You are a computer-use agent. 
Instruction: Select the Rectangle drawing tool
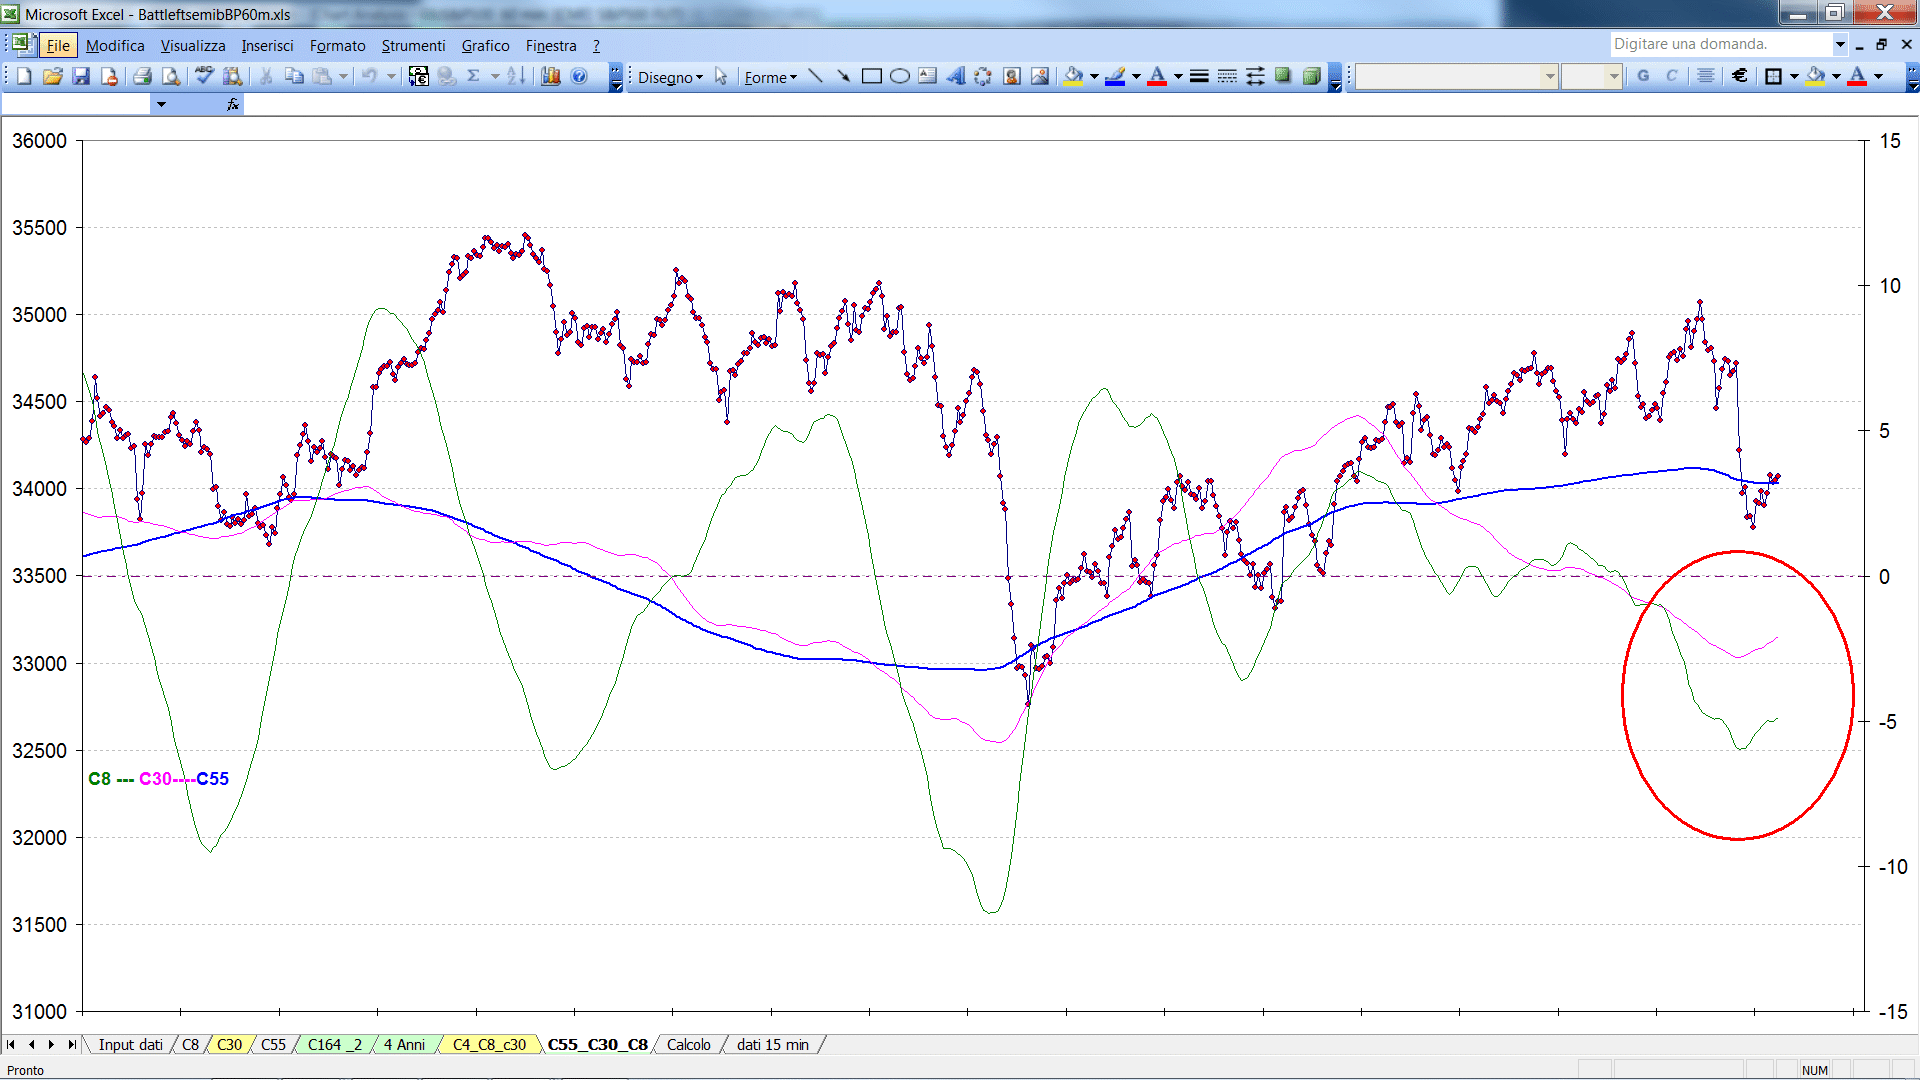(x=871, y=76)
